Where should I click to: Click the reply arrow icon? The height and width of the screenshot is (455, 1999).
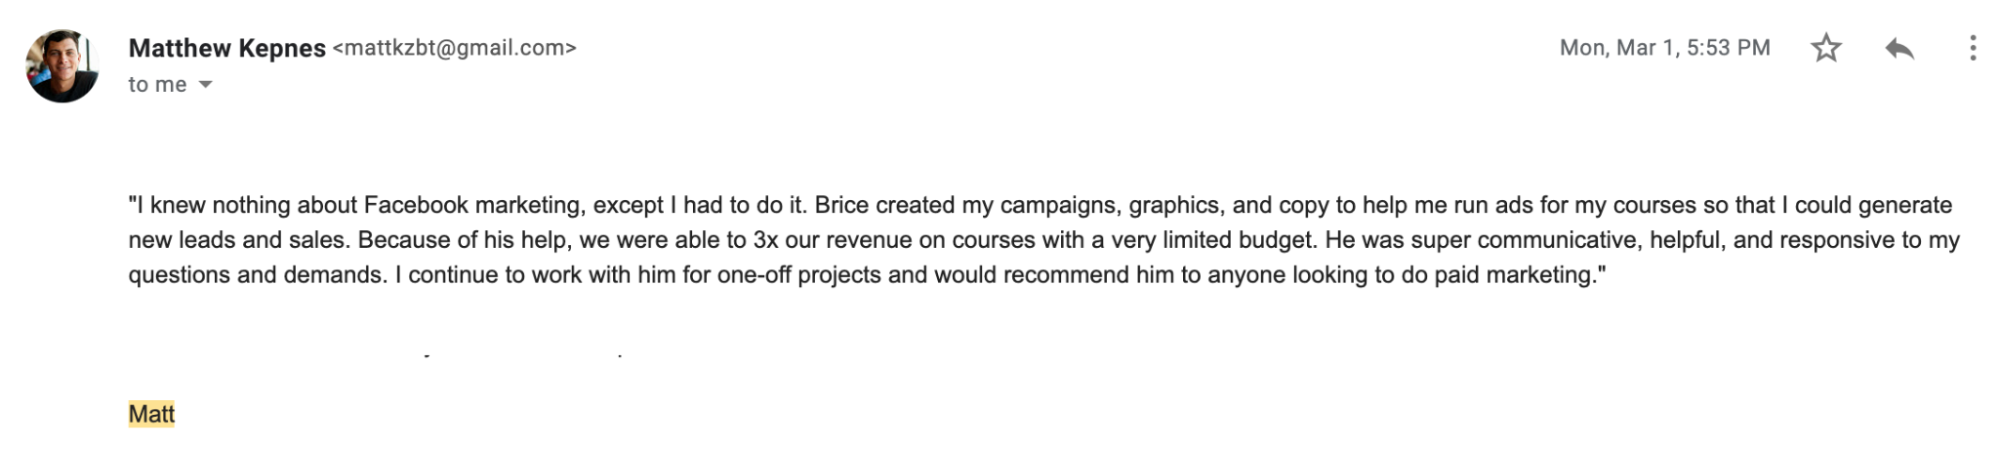pos(1899,48)
